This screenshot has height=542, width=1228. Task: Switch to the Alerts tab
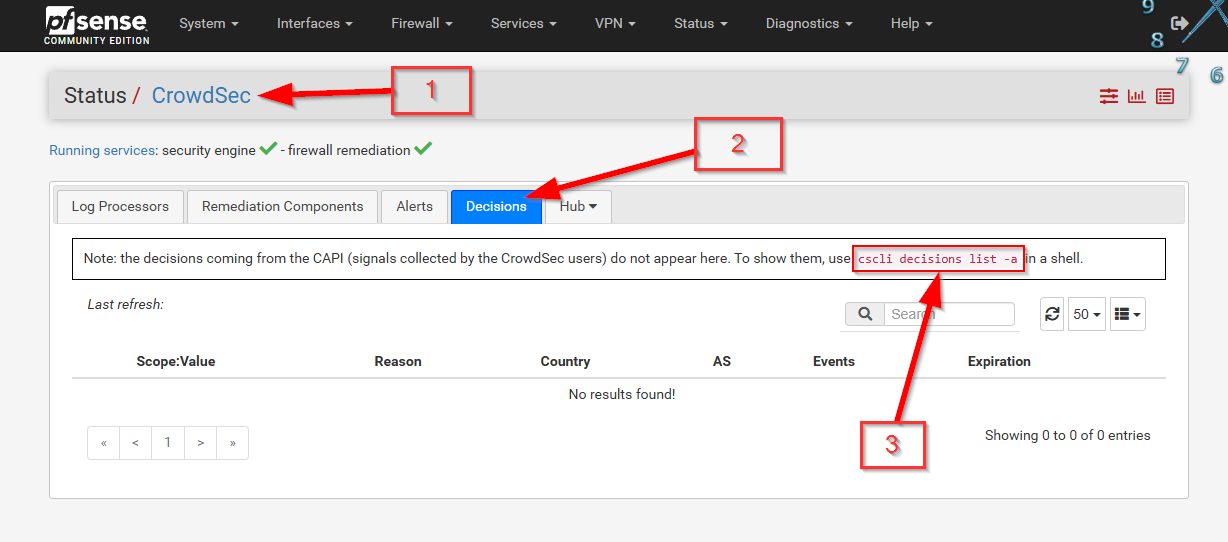point(414,206)
